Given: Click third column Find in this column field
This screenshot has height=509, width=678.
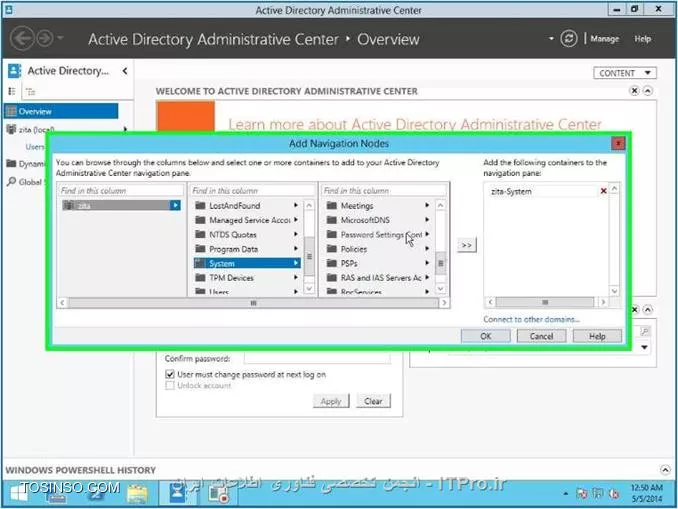Looking at the screenshot, I should [x=384, y=190].
